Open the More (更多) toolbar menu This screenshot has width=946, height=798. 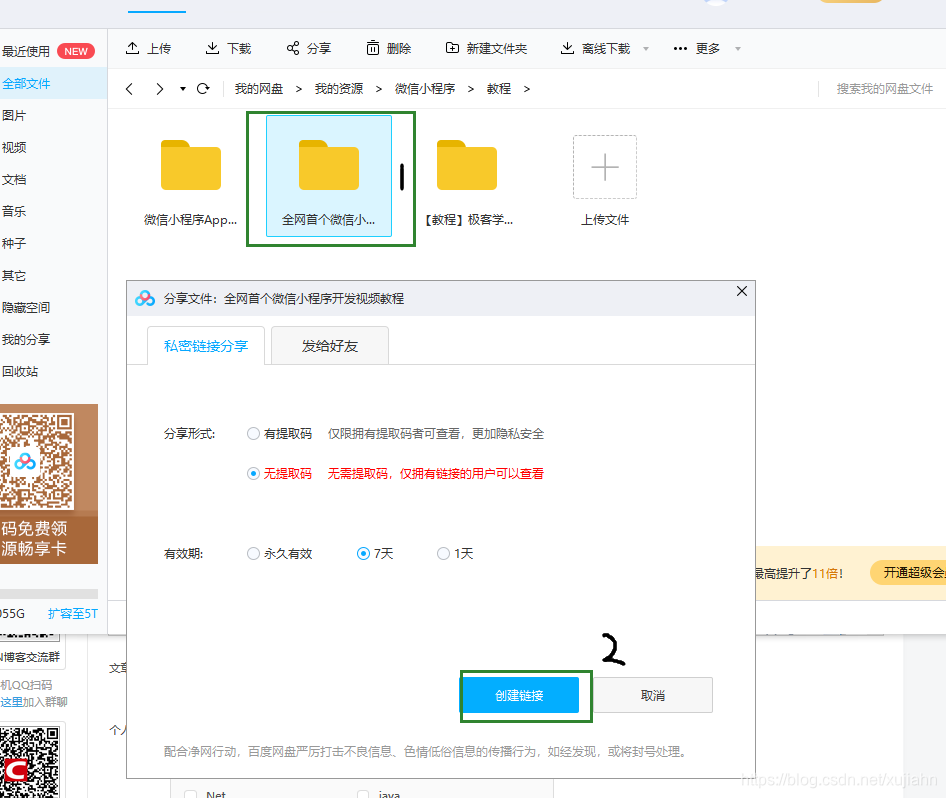(696, 48)
